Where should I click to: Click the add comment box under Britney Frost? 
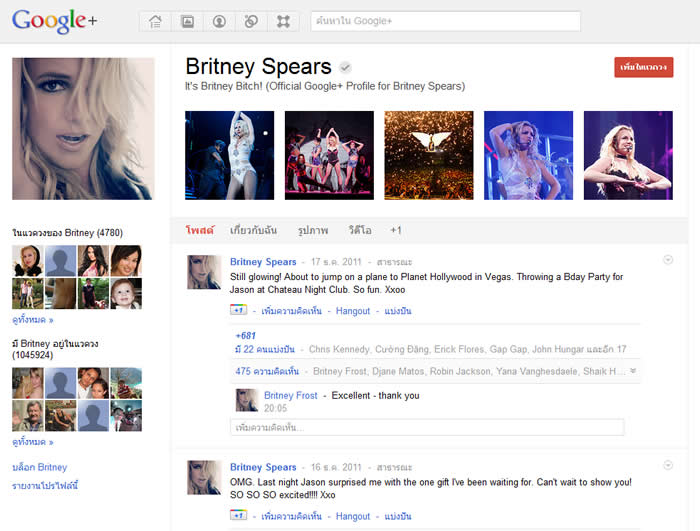[427, 427]
